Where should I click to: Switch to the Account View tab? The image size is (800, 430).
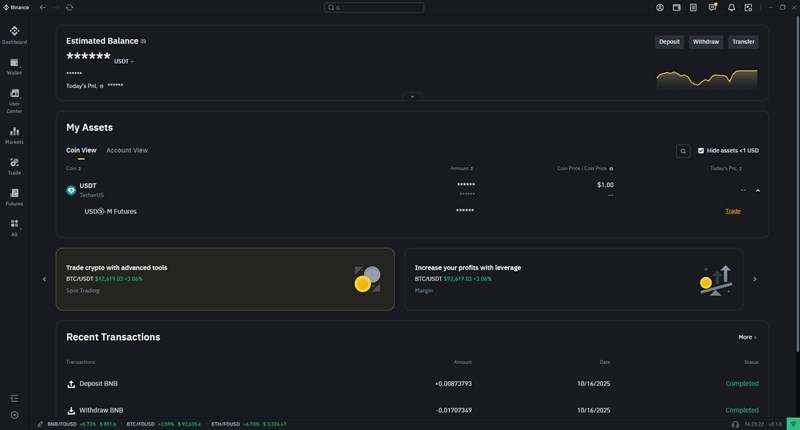pyautogui.click(x=127, y=150)
